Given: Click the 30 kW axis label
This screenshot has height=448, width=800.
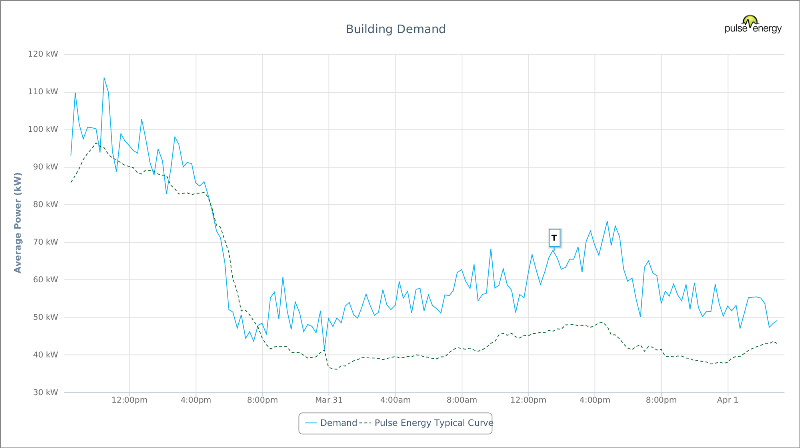Looking at the screenshot, I should 45,392.
